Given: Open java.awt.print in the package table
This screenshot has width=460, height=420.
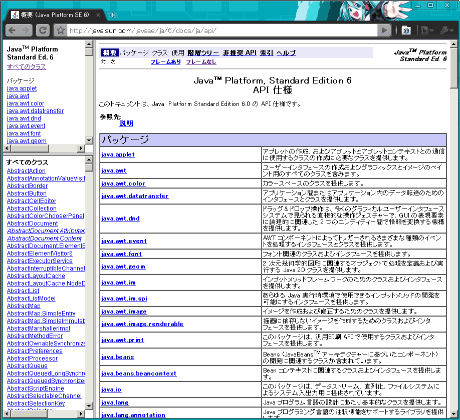Looking at the screenshot, I should (x=123, y=340).
